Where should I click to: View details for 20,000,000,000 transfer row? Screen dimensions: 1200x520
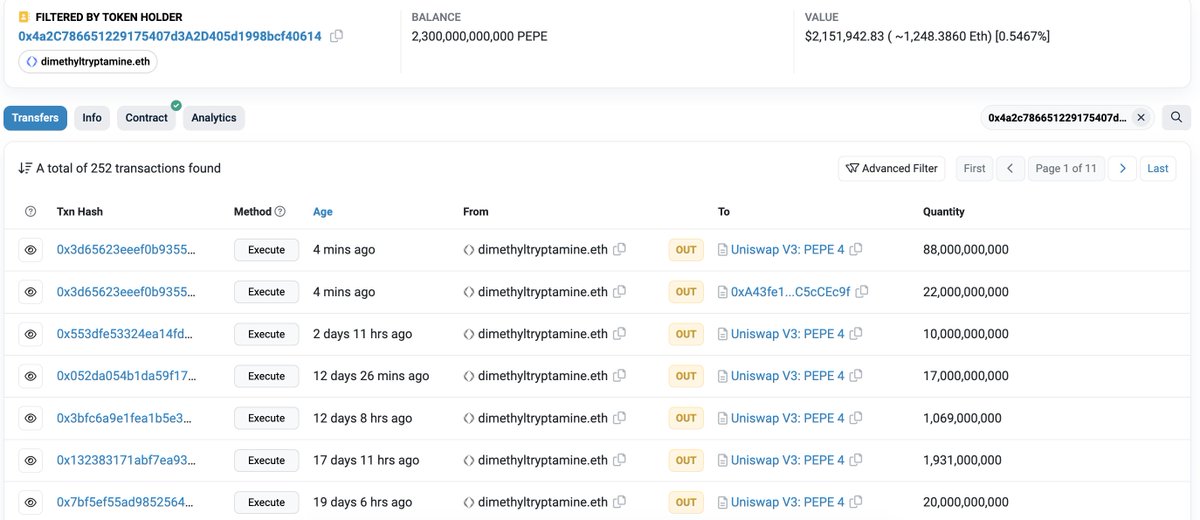pyautogui.click(x=31, y=502)
